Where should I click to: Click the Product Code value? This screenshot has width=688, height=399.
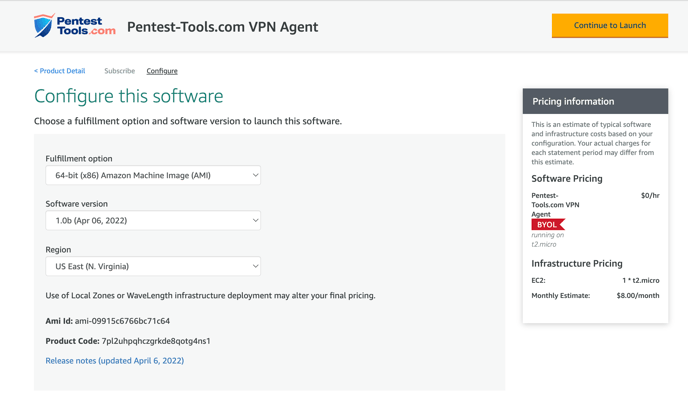[156, 341]
